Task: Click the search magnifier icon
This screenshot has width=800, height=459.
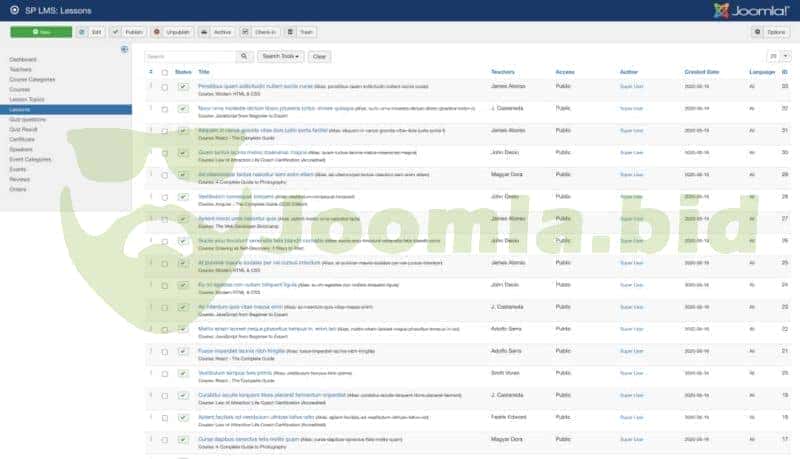Action: [243, 57]
